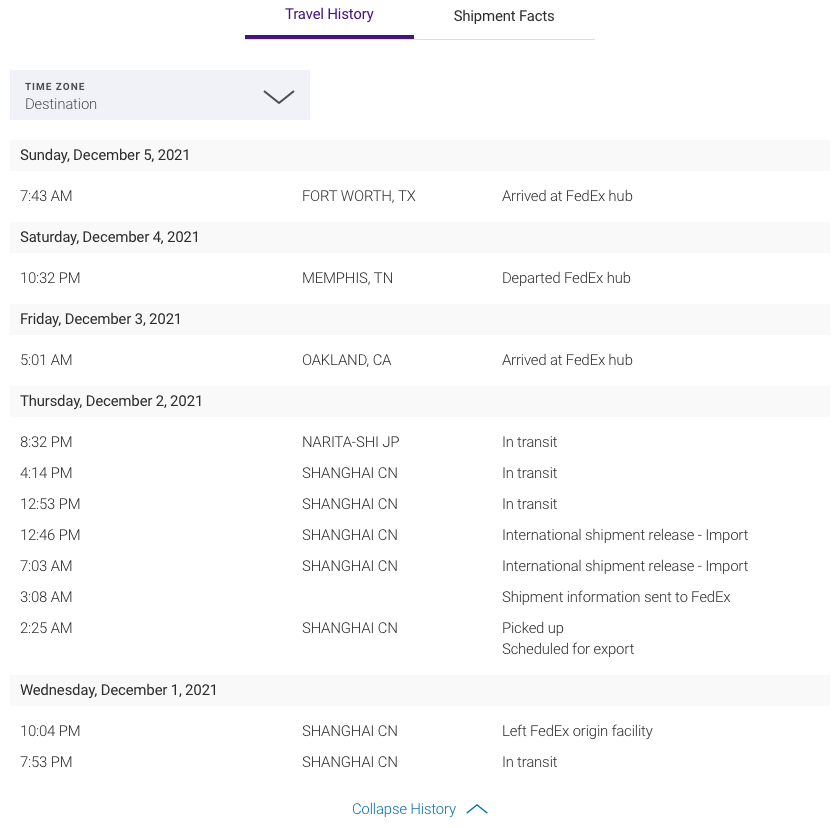839x828 pixels.
Task: Click the MEMPHIS, TN location entry
Action: click(x=347, y=278)
